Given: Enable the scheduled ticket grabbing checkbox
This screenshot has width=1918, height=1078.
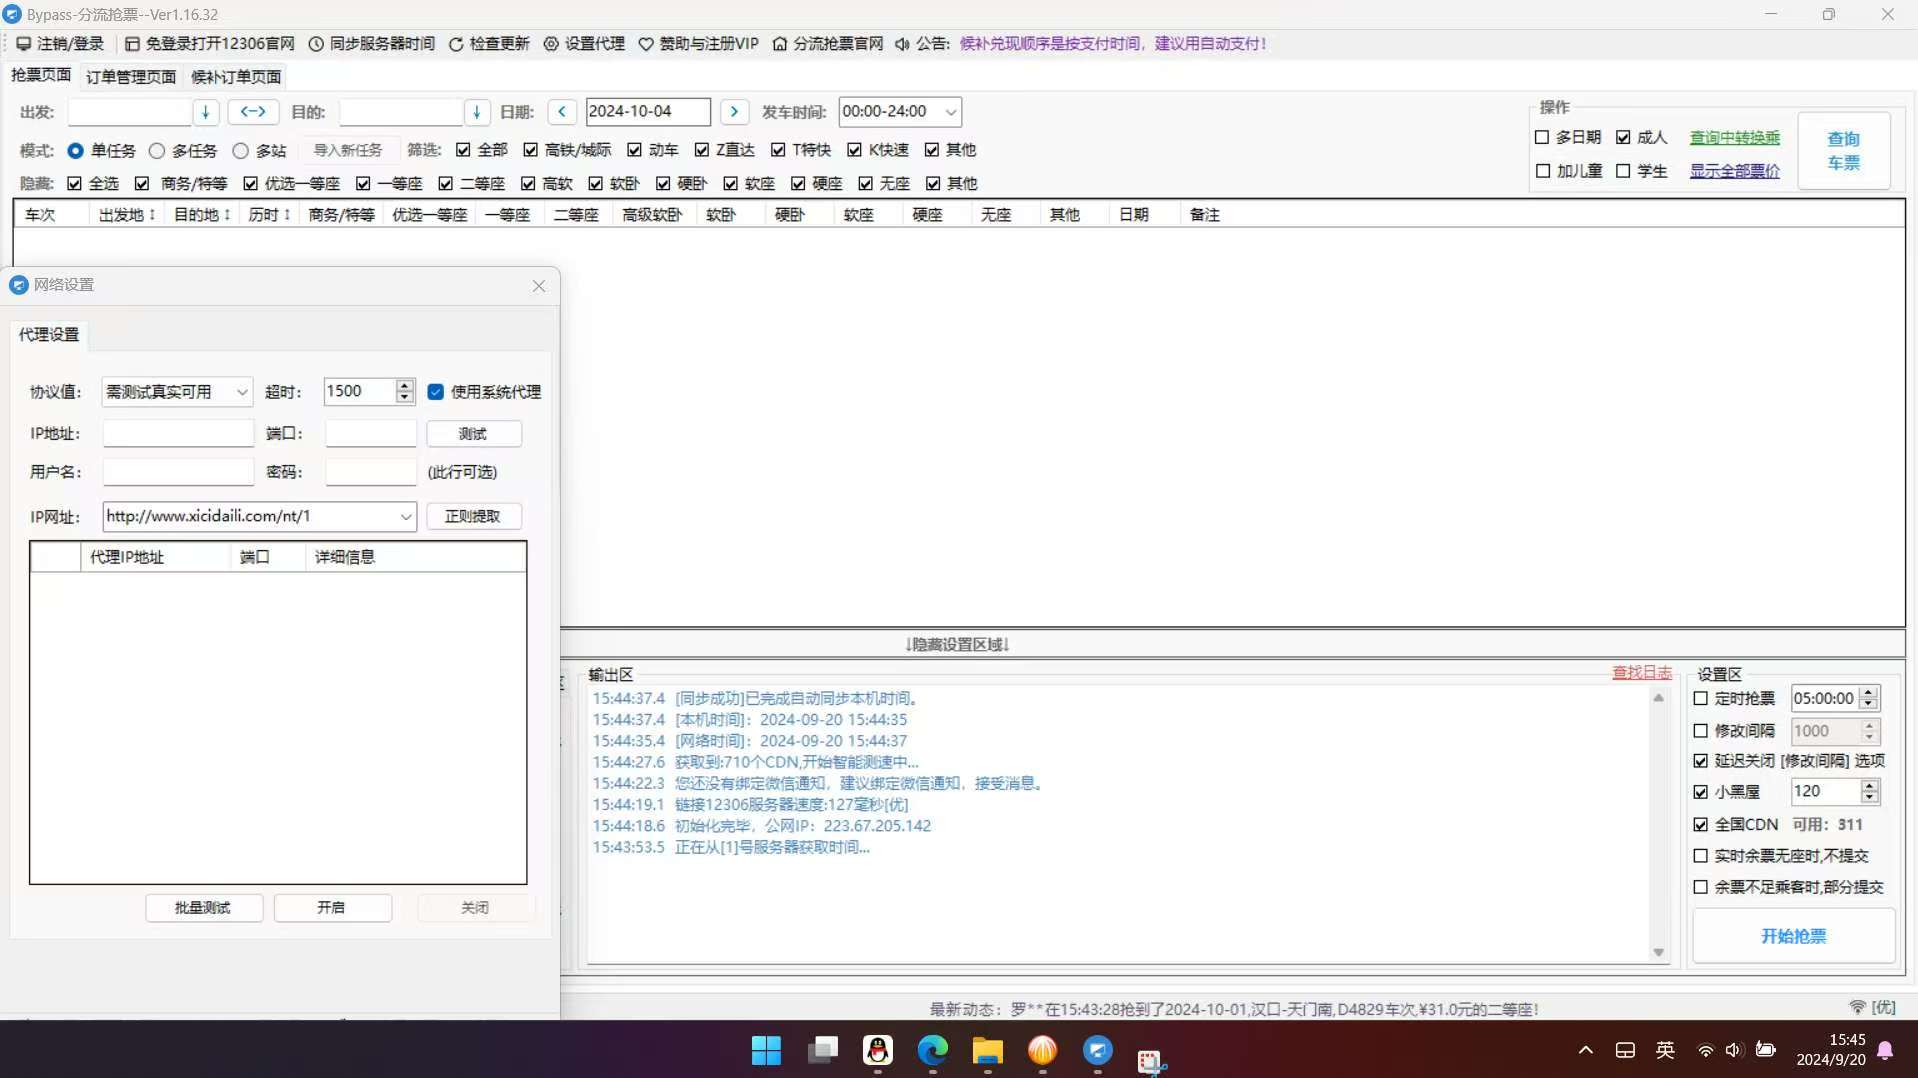Looking at the screenshot, I should (1701, 699).
